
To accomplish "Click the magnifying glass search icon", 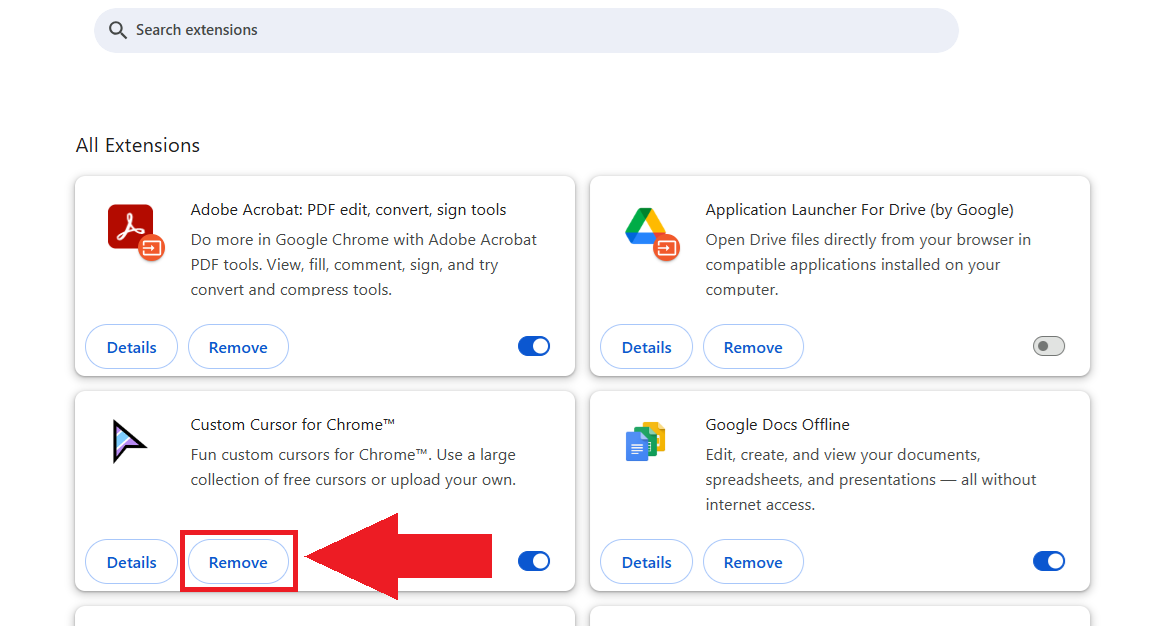I will click(x=118, y=30).
